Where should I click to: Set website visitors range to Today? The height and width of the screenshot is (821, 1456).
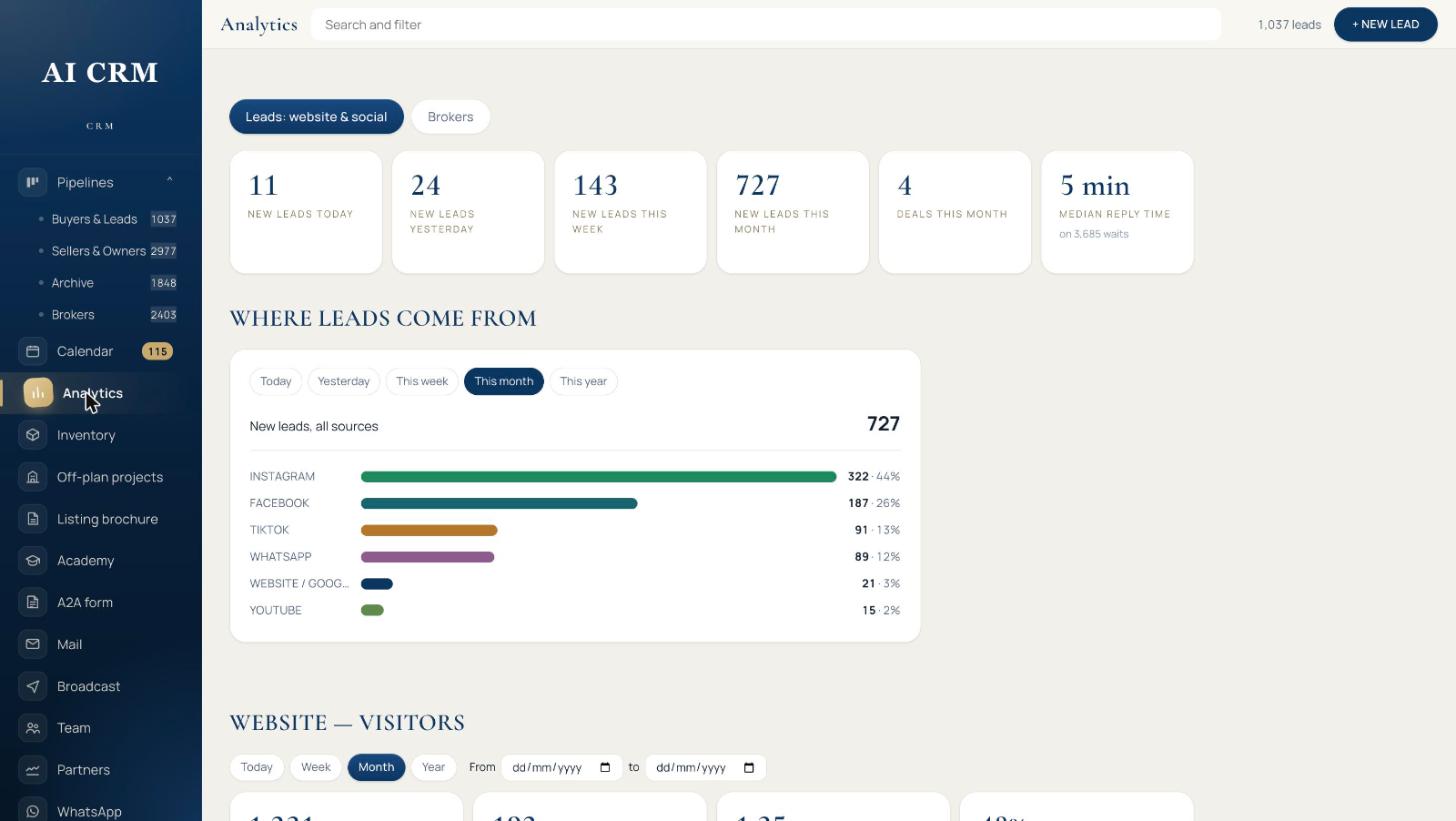[x=256, y=767]
